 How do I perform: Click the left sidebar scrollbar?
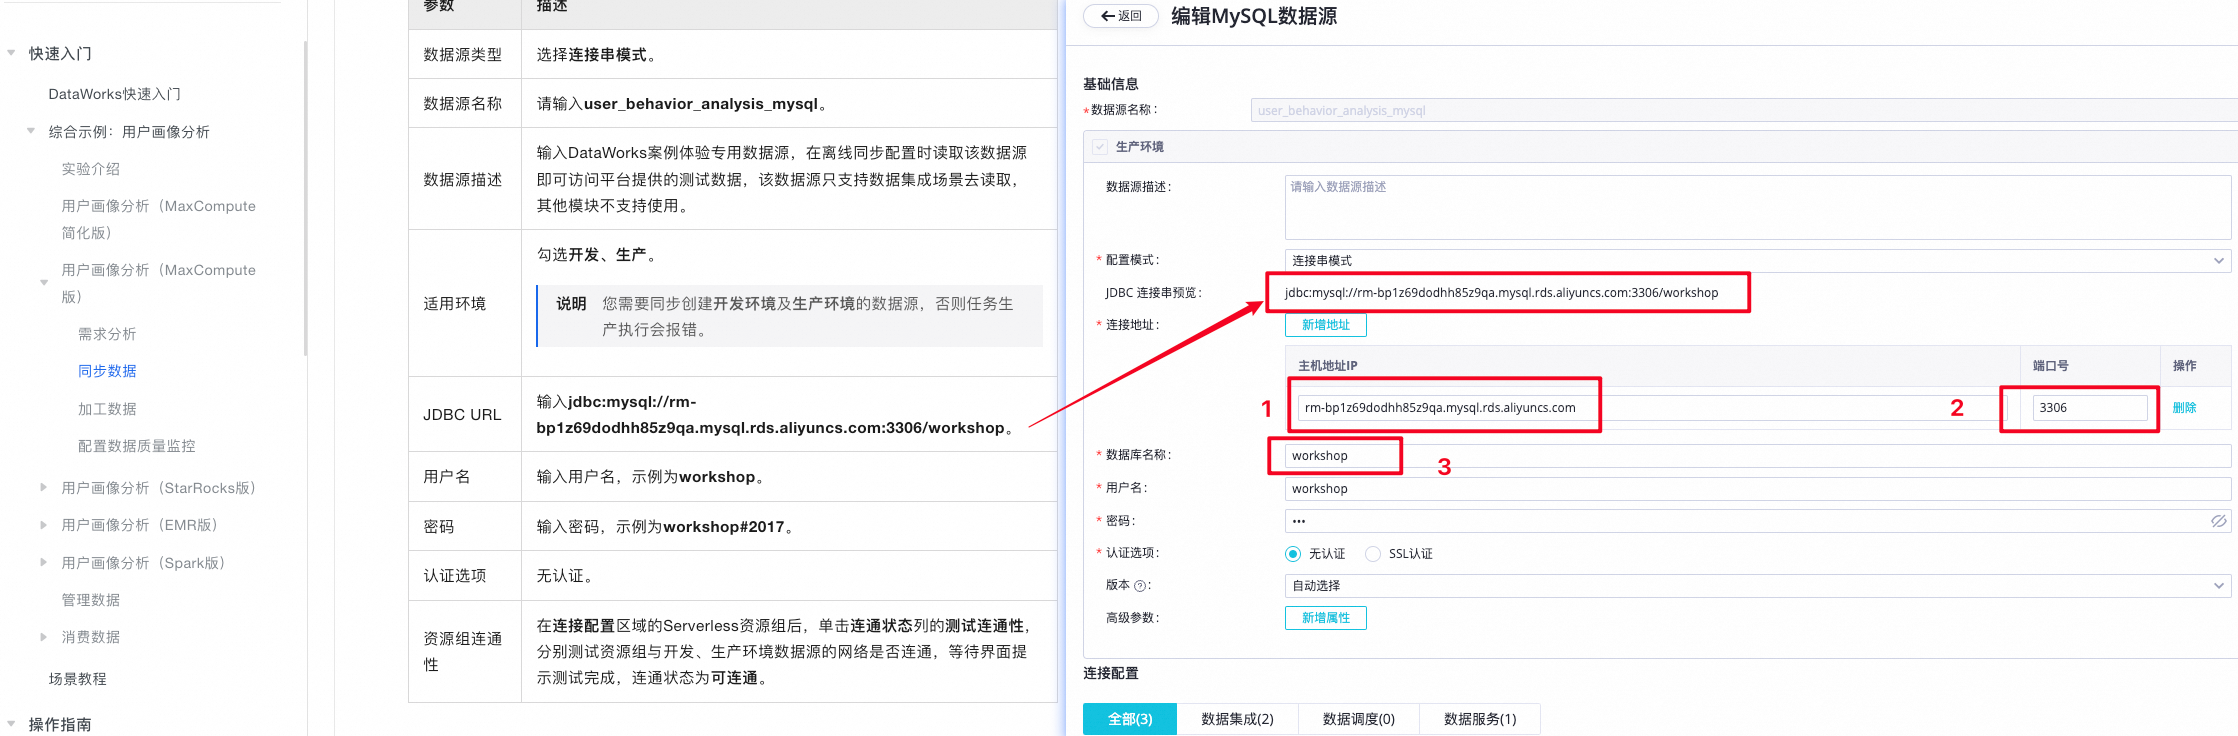coord(305,198)
